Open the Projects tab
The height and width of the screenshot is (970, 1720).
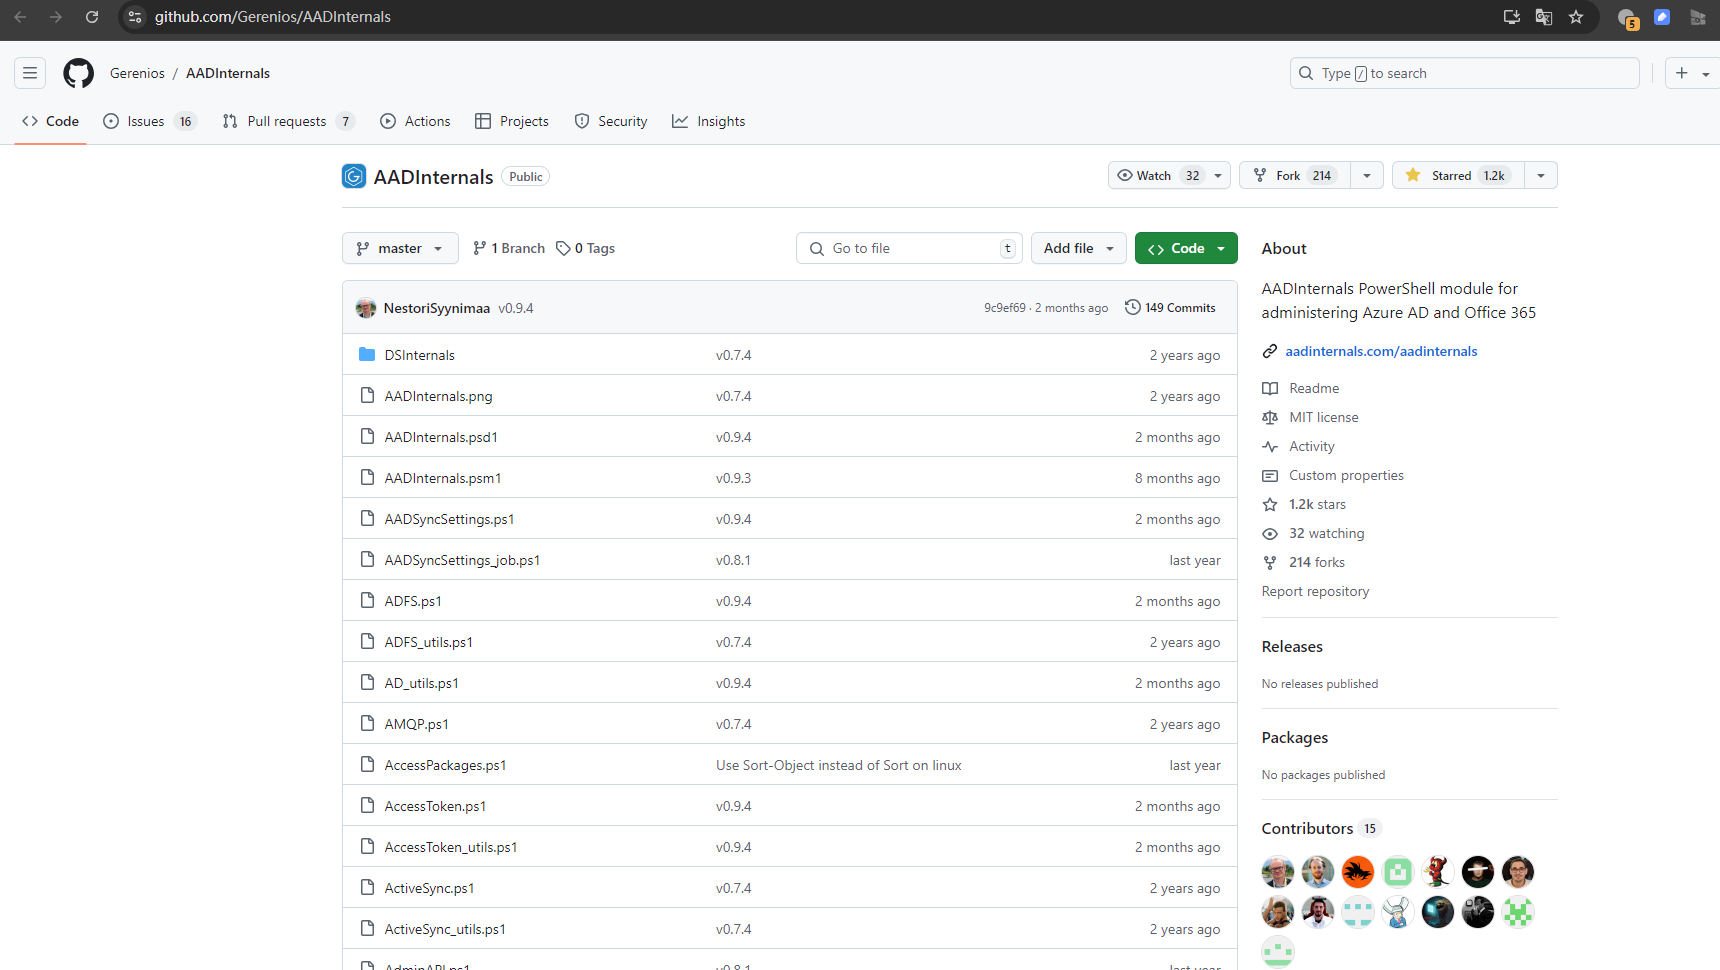pos(511,121)
